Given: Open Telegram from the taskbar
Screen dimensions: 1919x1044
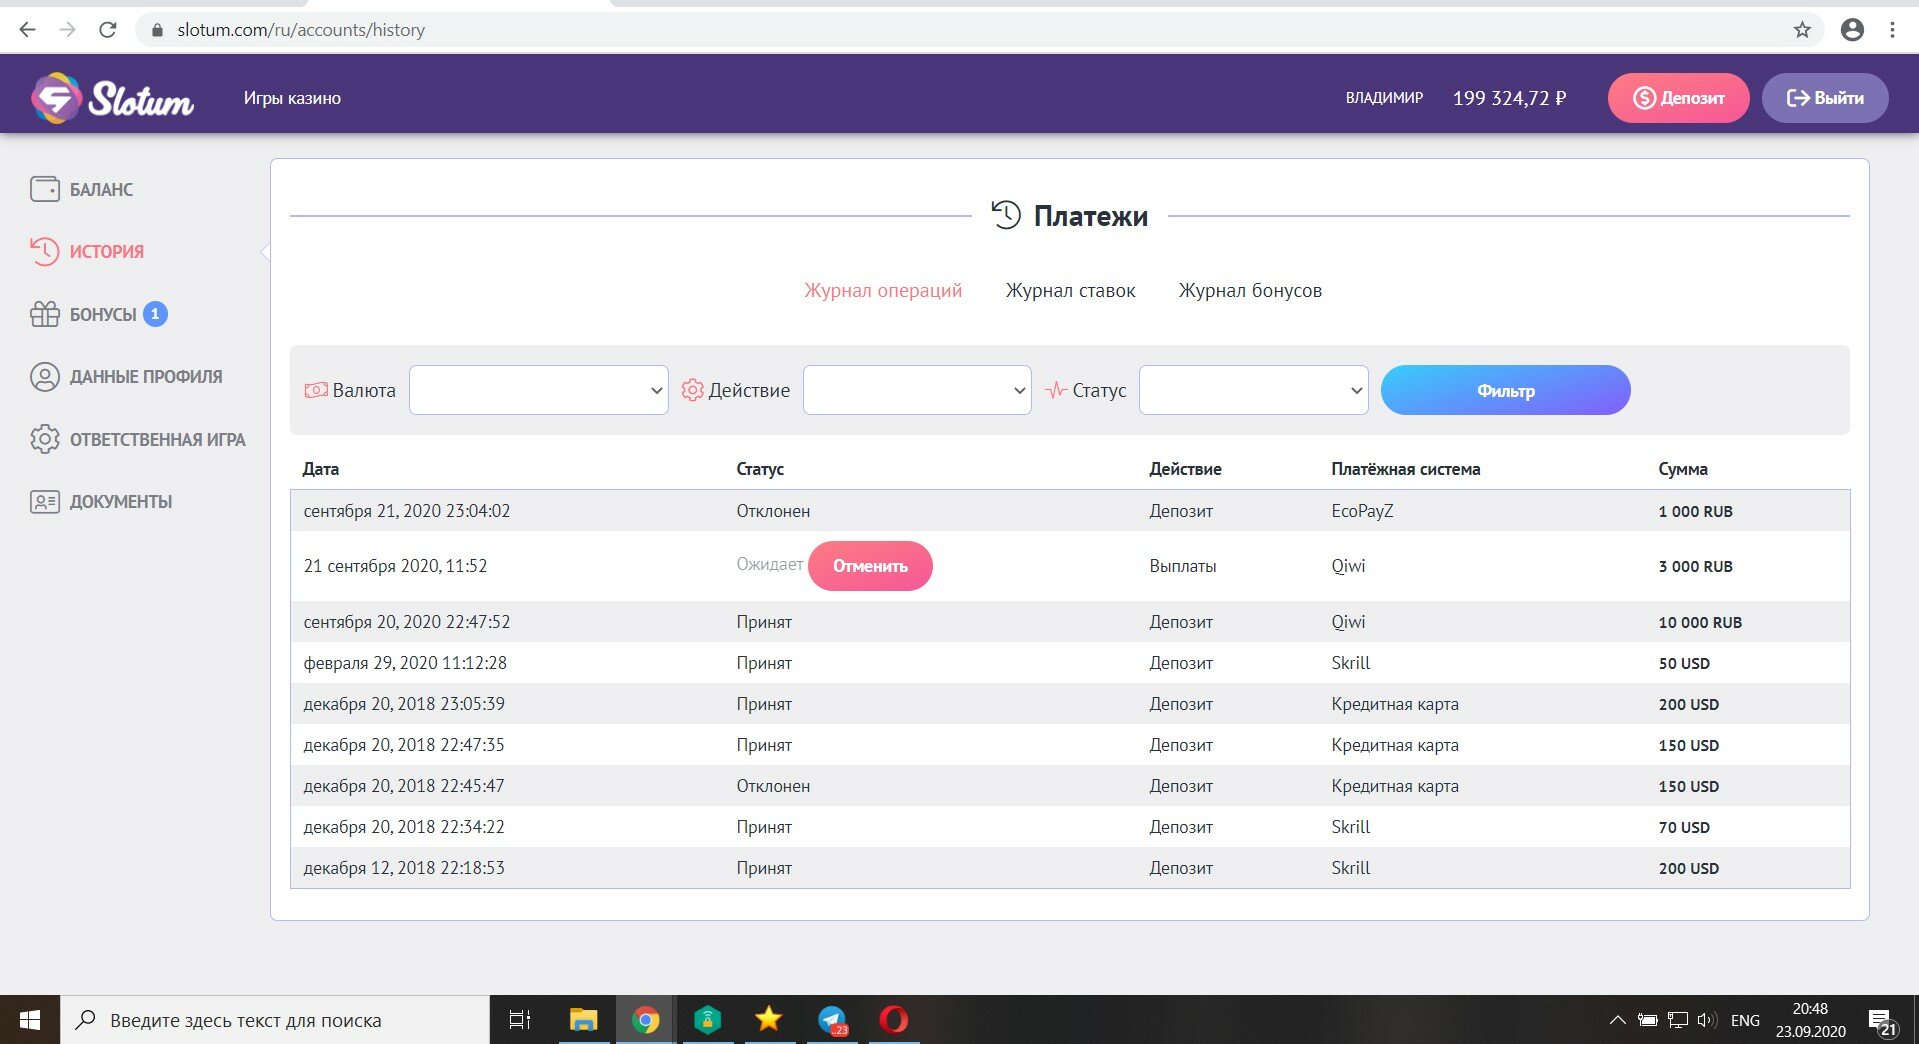Looking at the screenshot, I should coord(832,1019).
